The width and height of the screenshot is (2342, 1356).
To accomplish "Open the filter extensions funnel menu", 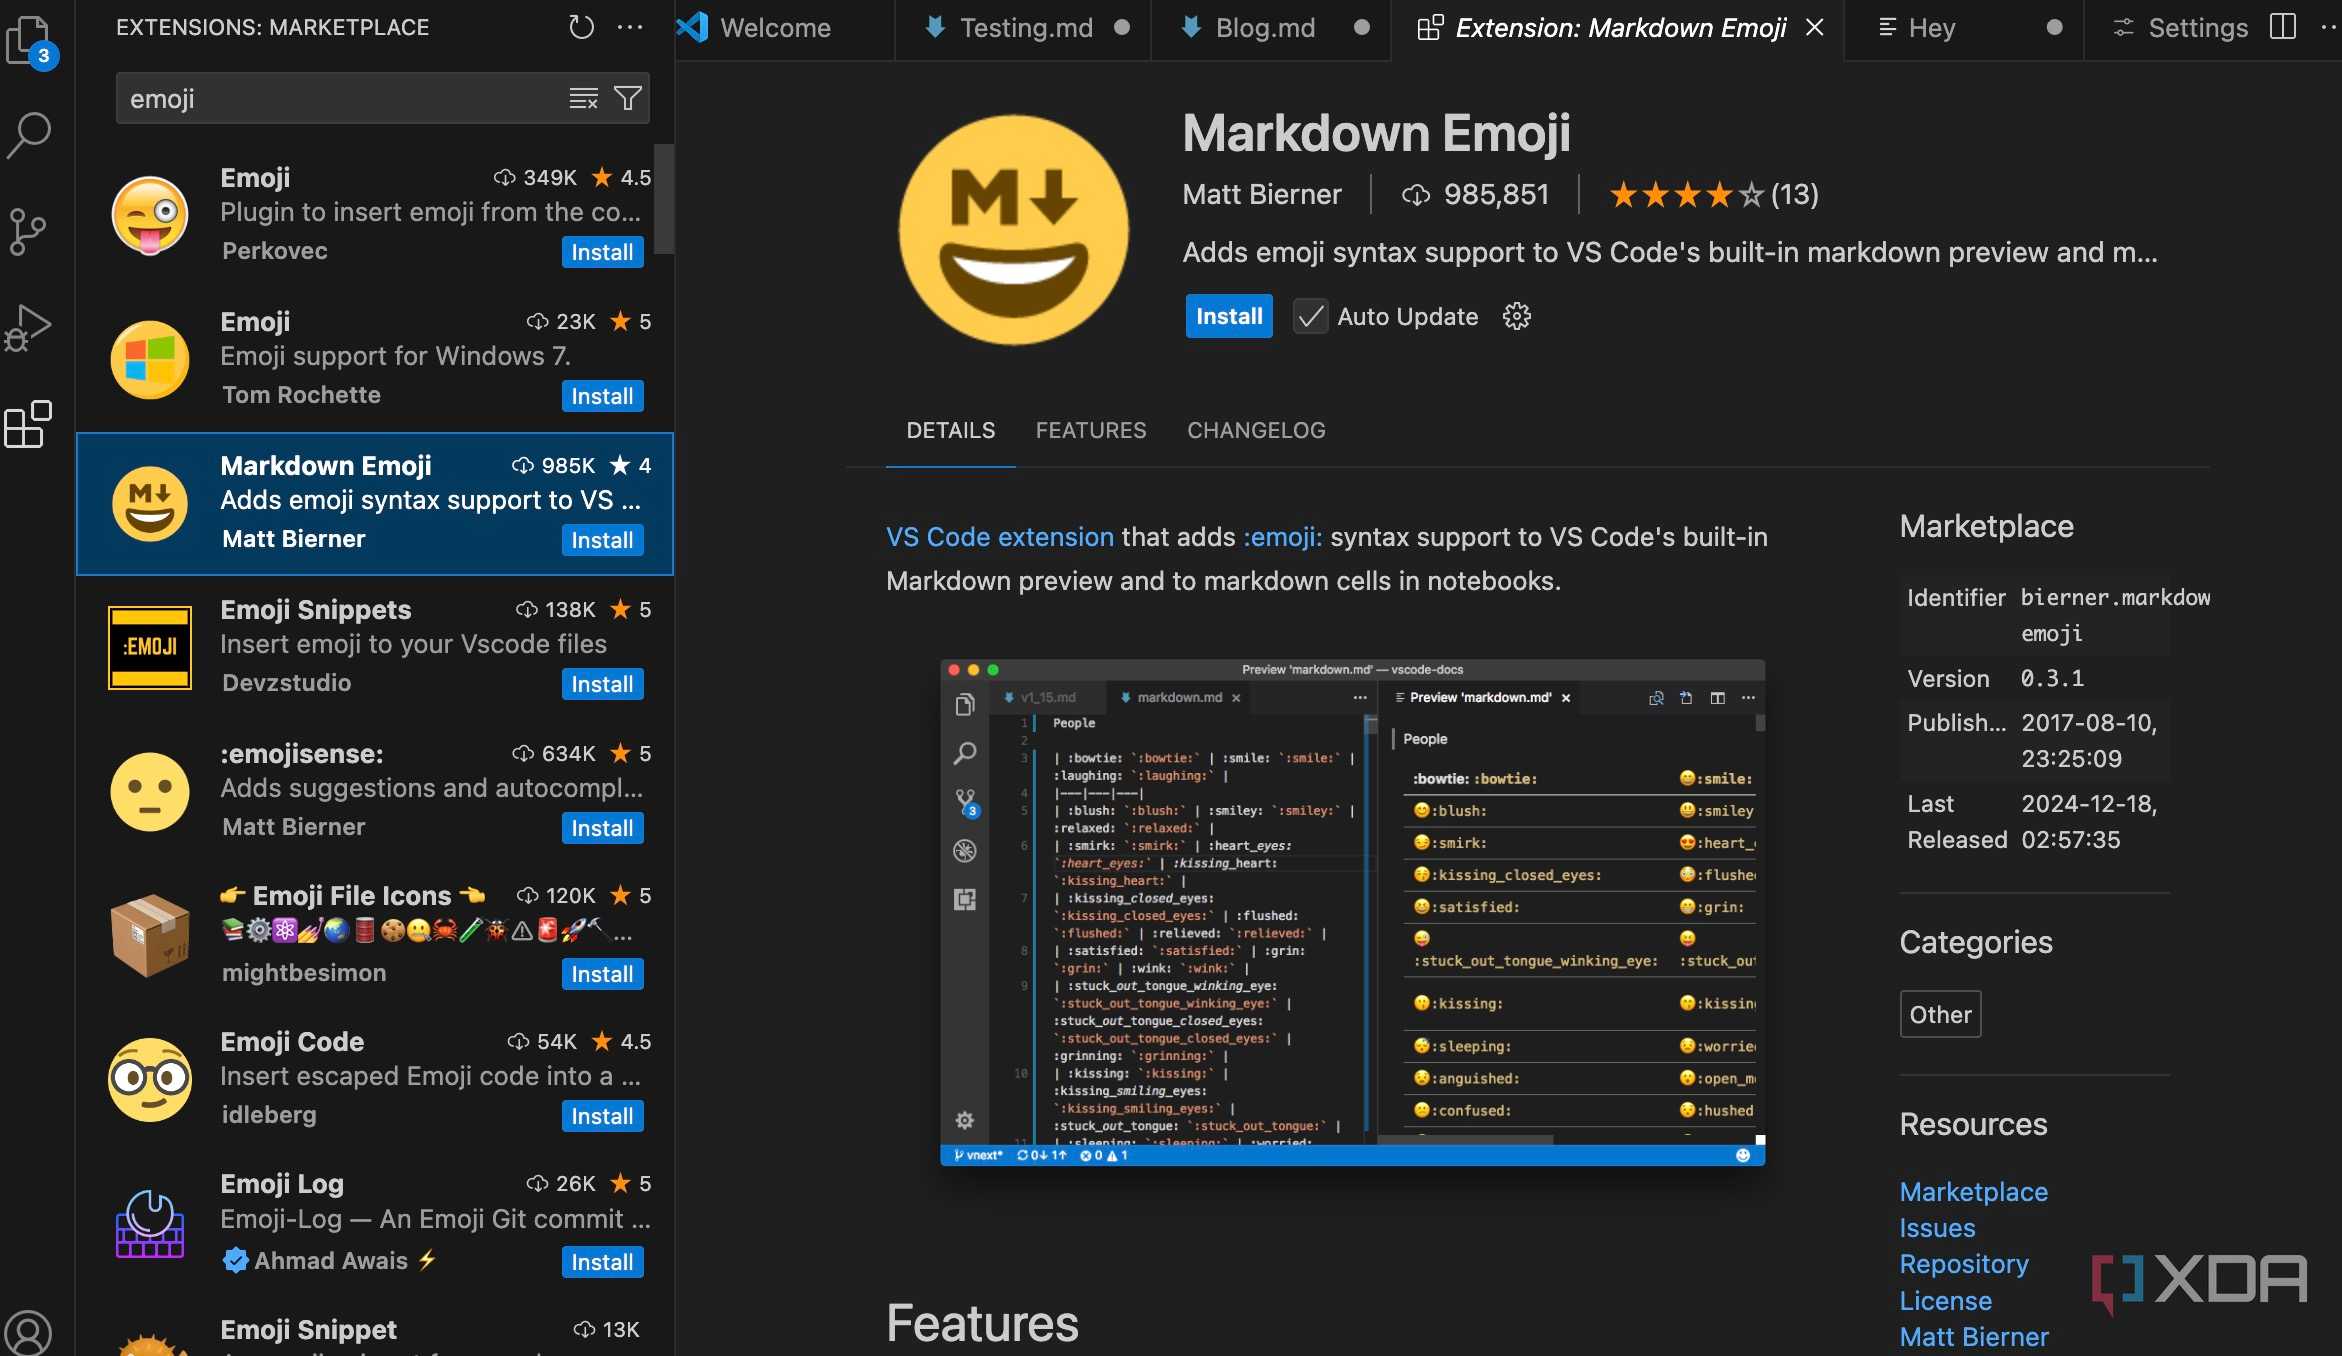I will click(627, 98).
